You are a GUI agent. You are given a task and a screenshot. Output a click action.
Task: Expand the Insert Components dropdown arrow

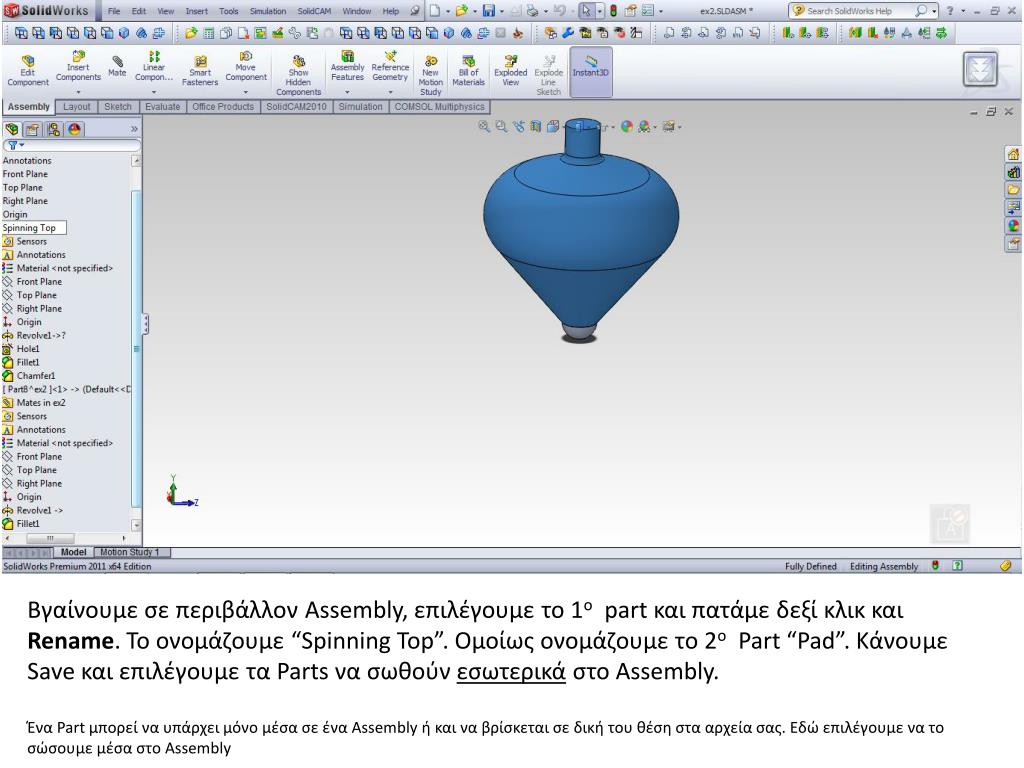tap(78, 93)
